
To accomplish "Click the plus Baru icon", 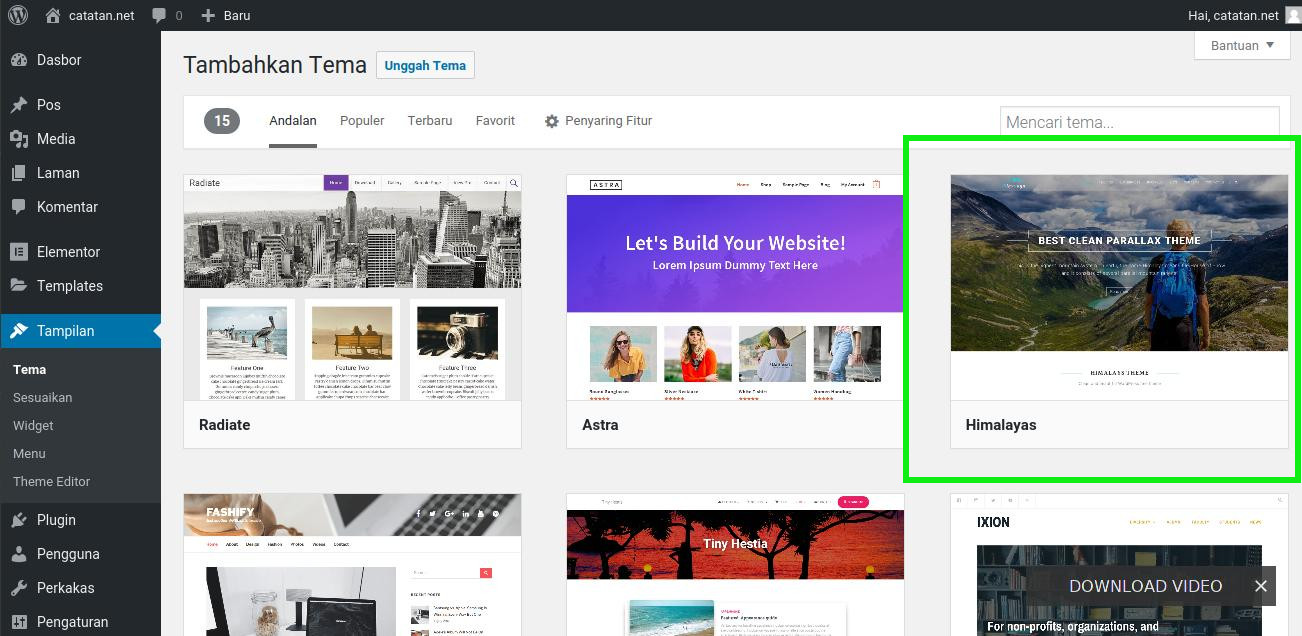I will (x=208, y=16).
